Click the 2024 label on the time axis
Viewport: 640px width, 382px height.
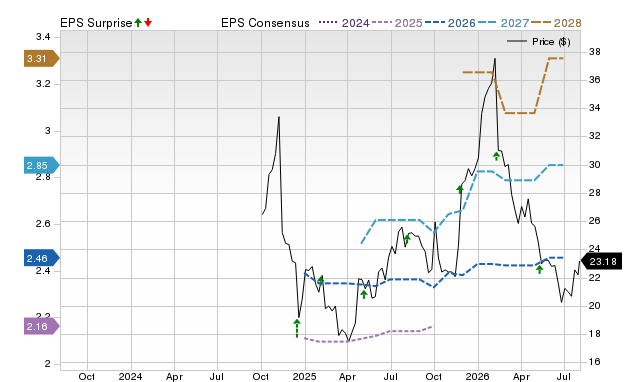coord(130,377)
